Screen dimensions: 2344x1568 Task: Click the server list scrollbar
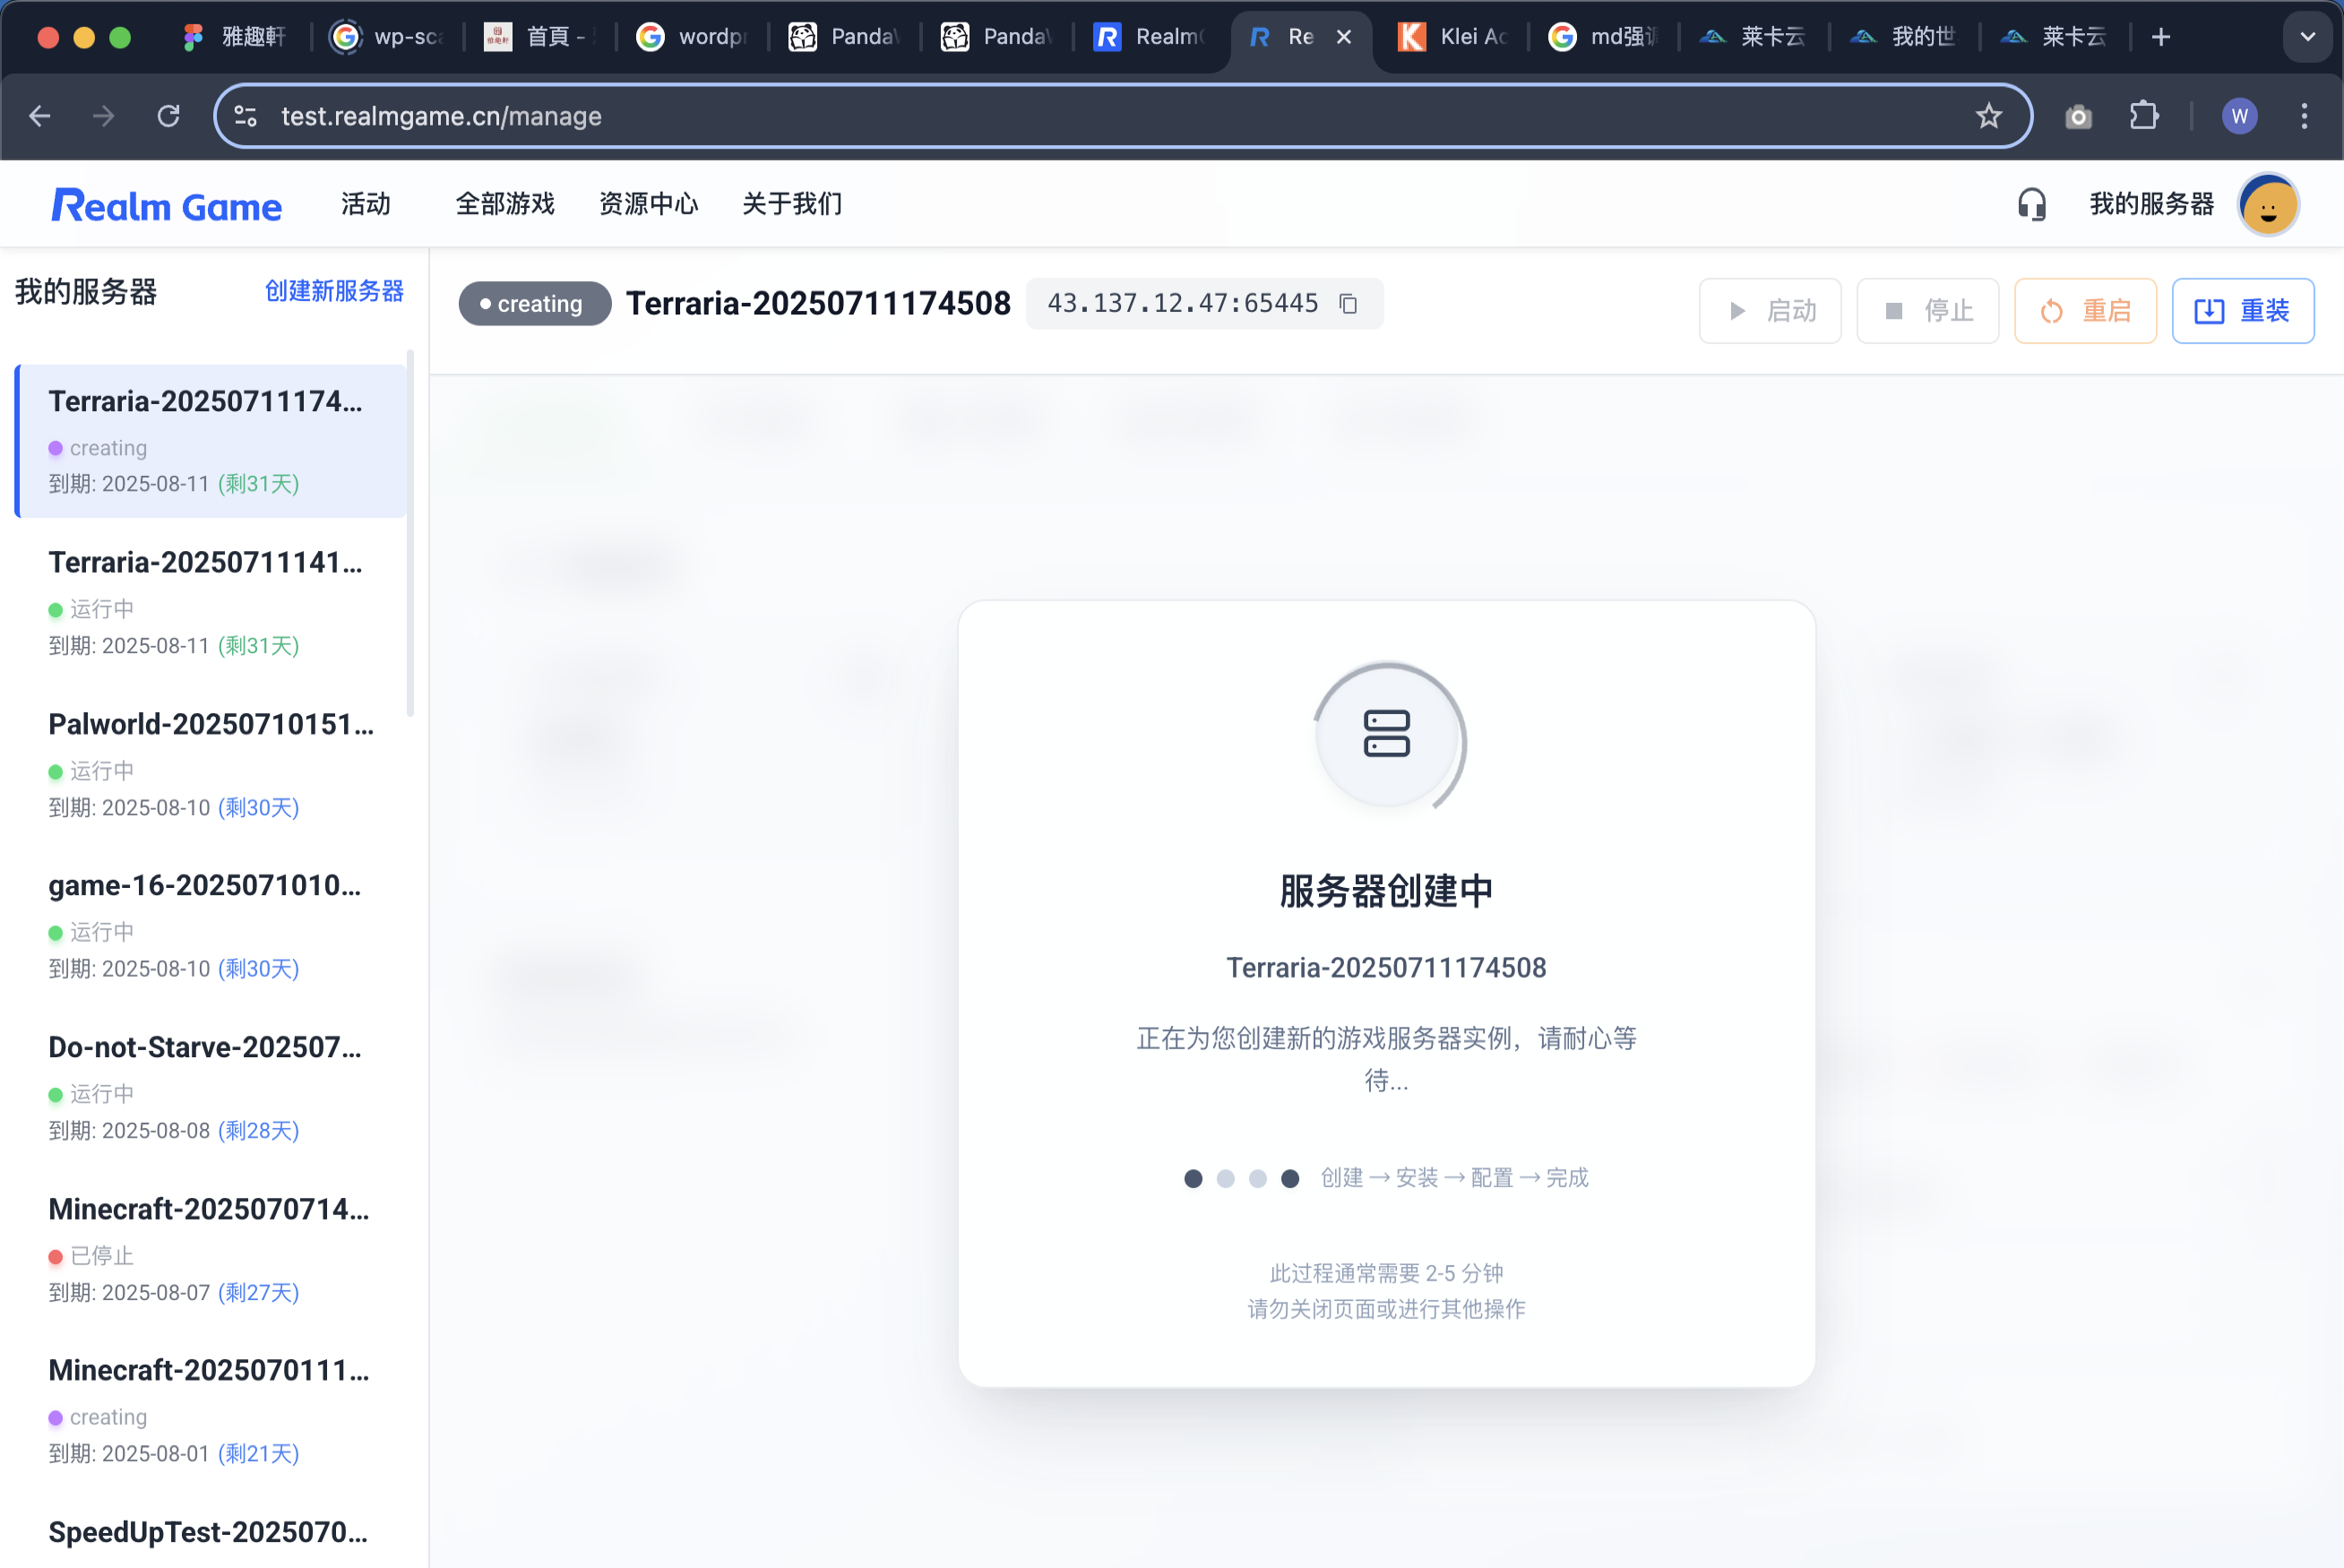point(410,532)
